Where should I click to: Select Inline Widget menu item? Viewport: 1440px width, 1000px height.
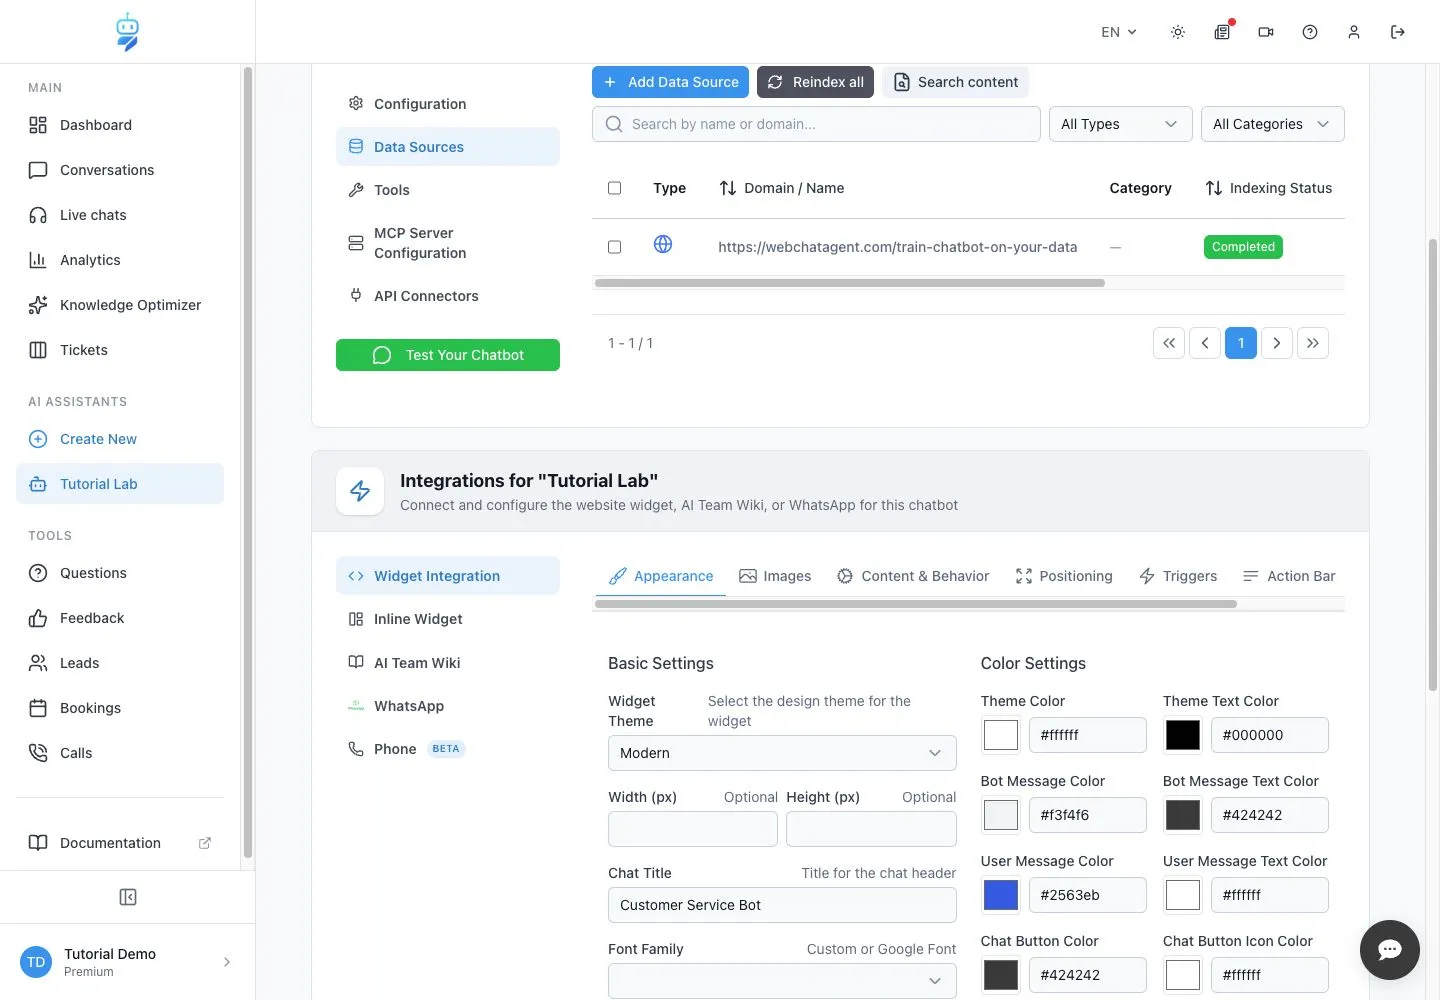tap(448, 619)
